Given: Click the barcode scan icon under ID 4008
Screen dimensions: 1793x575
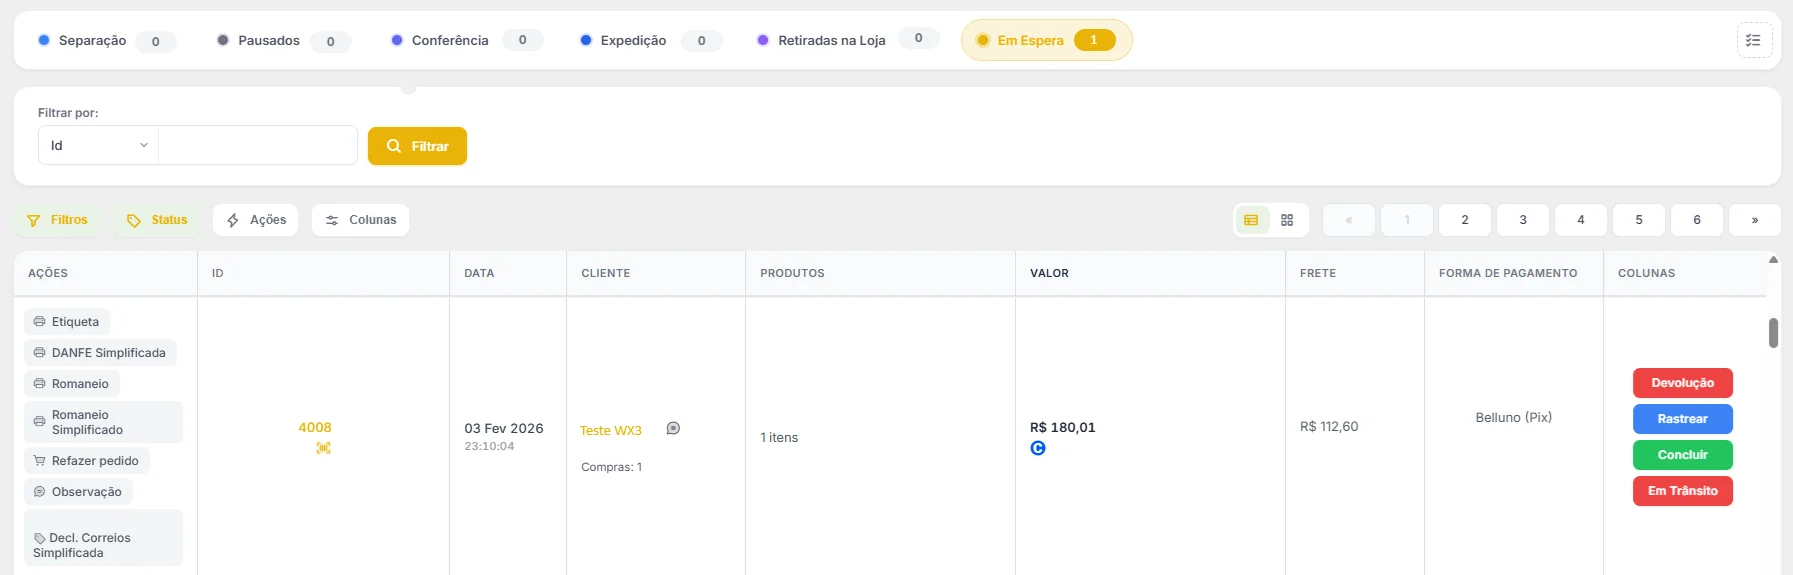Looking at the screenshot, I should coord(323,448).
